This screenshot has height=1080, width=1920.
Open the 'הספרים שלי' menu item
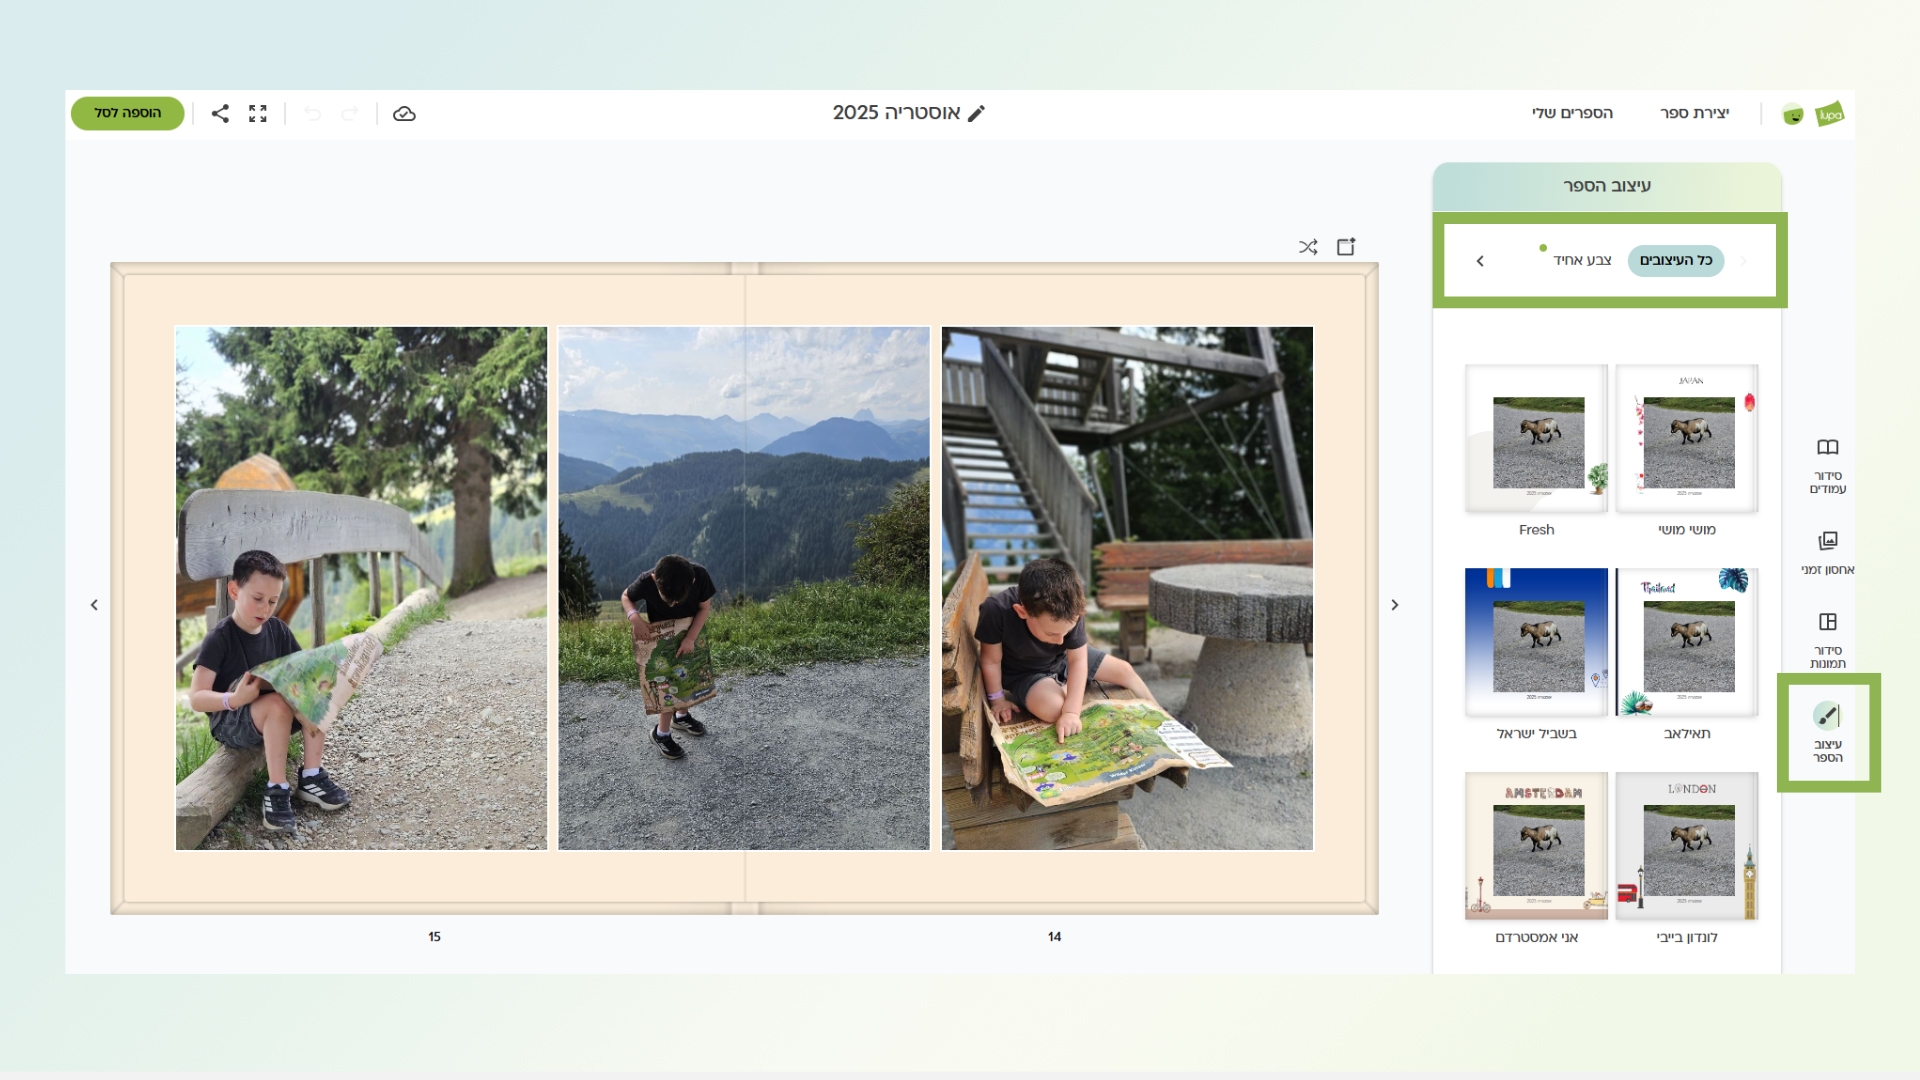(x=1572, y=113)
